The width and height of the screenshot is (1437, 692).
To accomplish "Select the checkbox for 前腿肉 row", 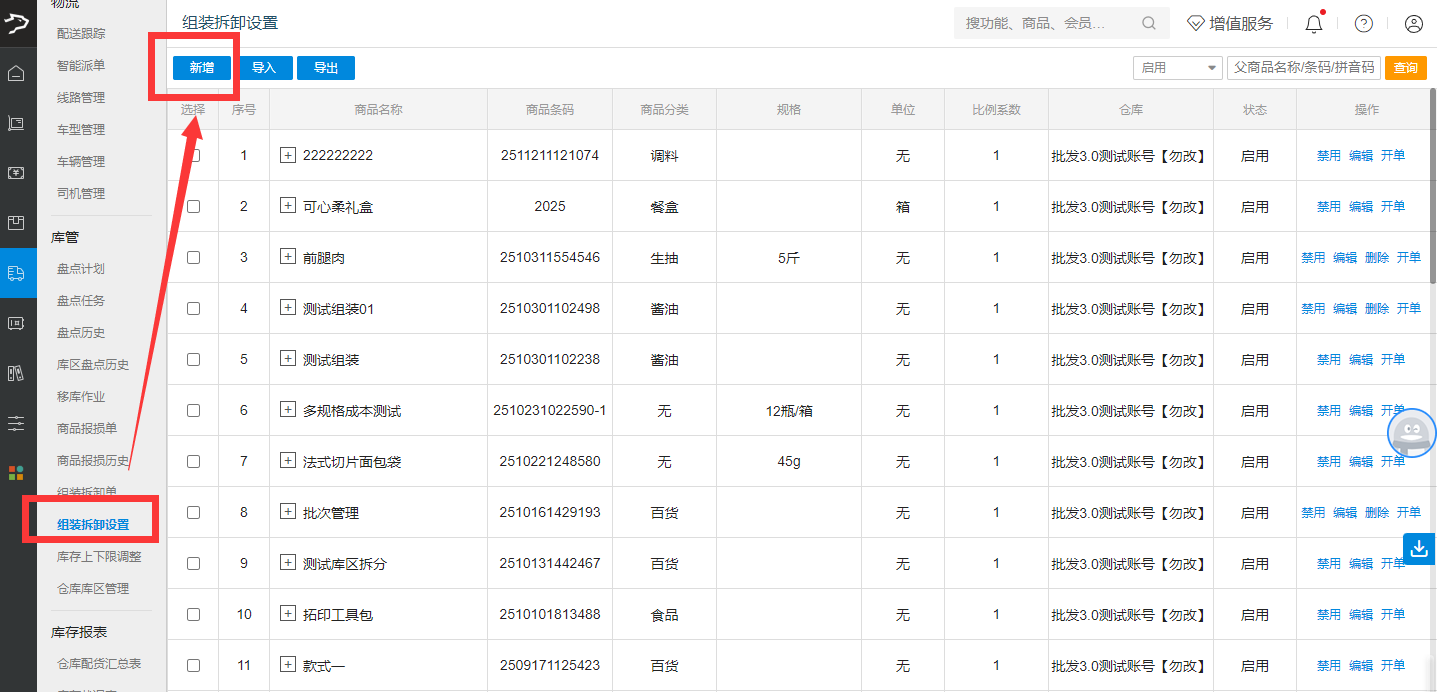I will (194, 258).
